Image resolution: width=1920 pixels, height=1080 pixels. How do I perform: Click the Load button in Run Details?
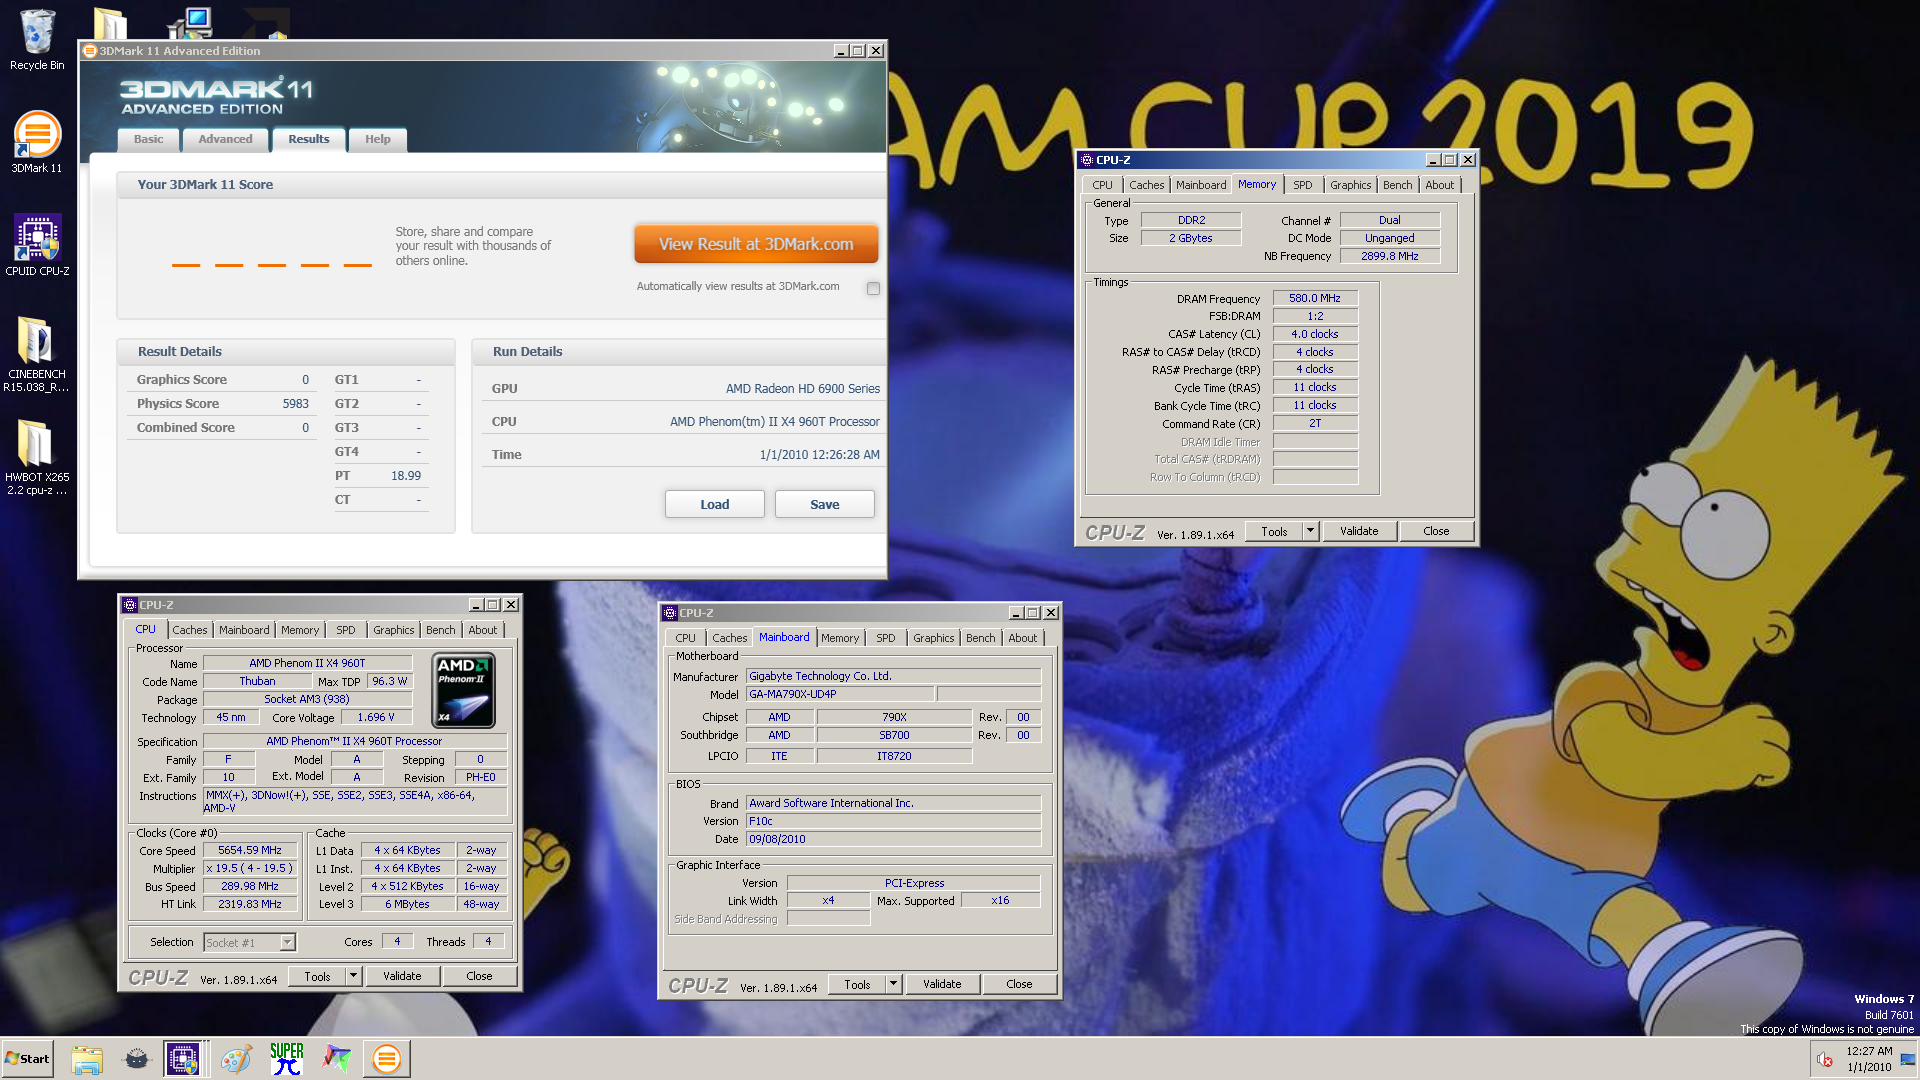715,504
